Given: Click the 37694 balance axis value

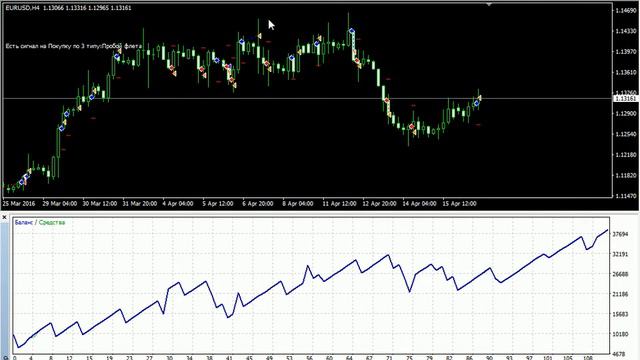Looking at the screenshot, I should pos(620,234).
